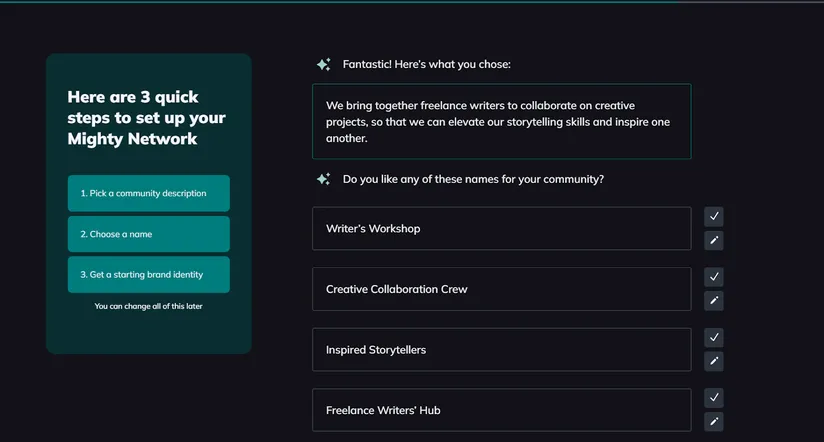Go to step 1 Pick a community description
Viewport: 824px width, 442px height.
coord(148,193)
